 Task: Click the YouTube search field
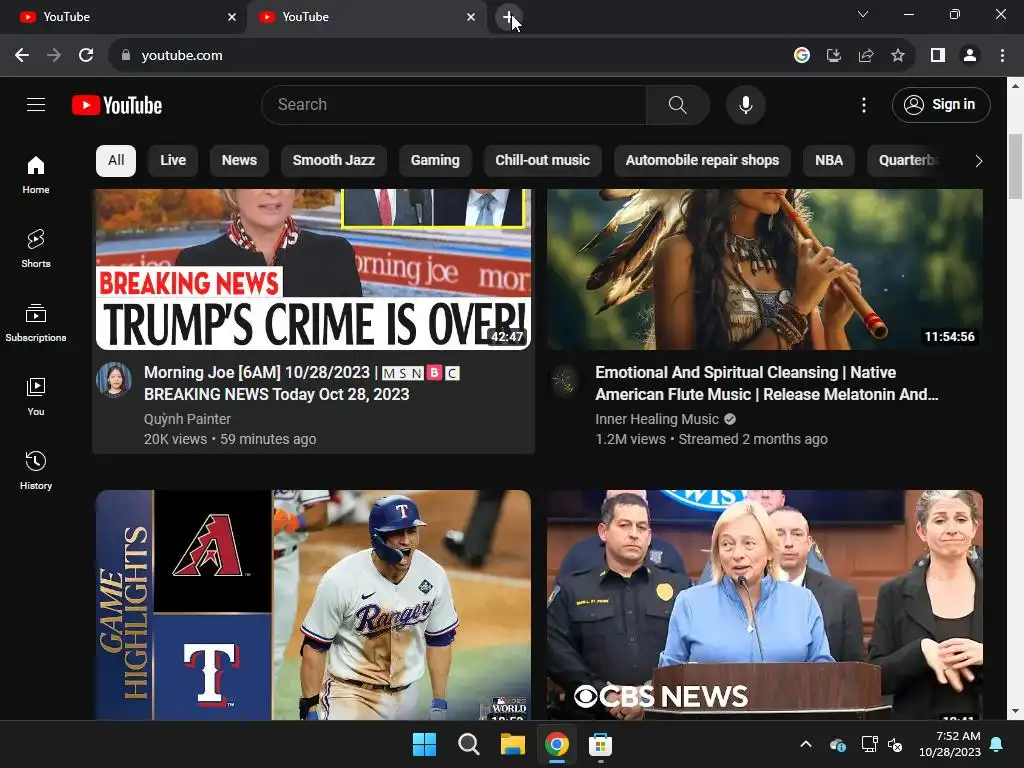pyautogui.click(x=454, y=104)
